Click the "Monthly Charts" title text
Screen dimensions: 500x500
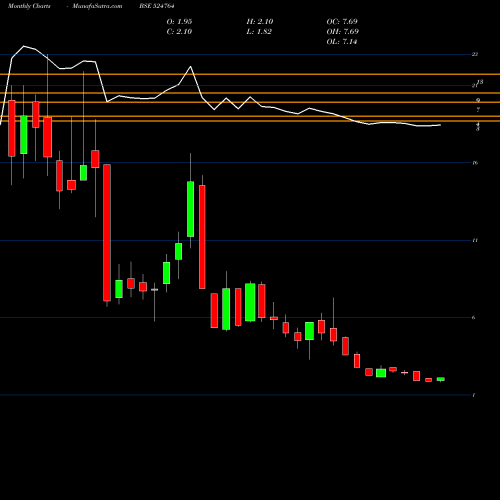(29, 6)
